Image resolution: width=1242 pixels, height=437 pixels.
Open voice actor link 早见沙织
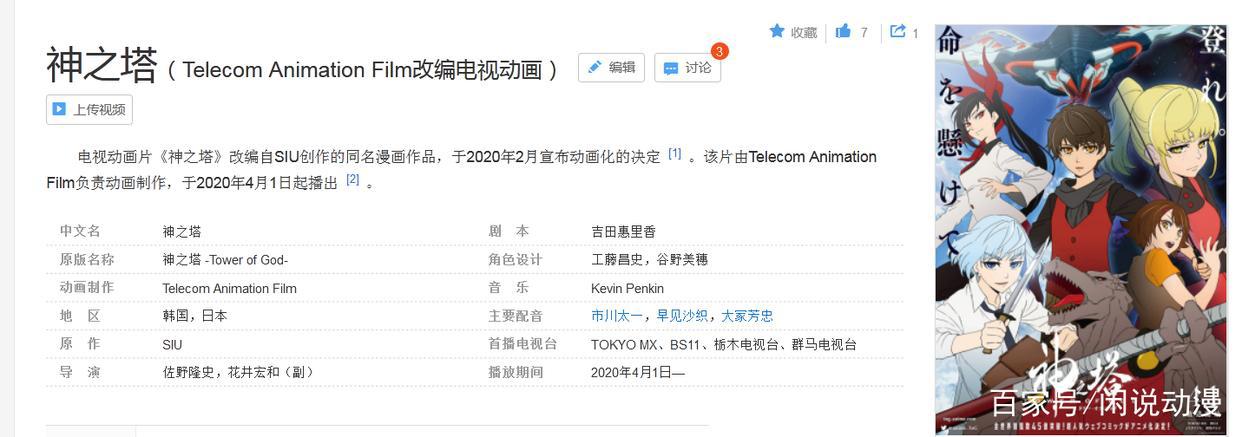pyautogui.click(x=684, y=316)
